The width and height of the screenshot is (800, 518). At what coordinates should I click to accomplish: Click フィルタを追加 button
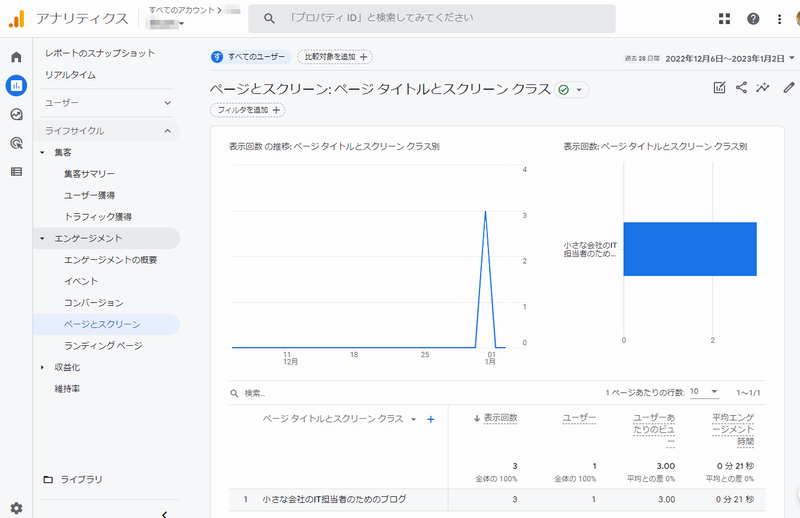tap(247, 110)
